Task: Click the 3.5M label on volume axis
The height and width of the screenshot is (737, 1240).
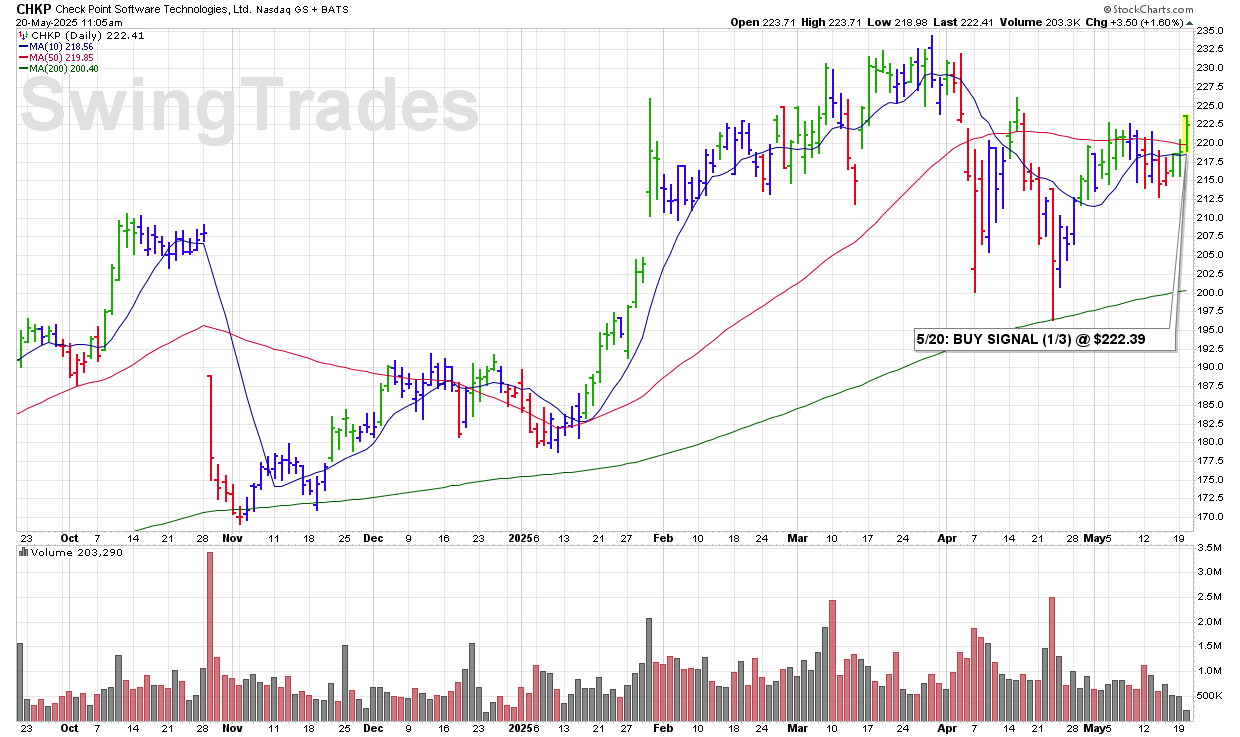Action: coord(1210,549)
